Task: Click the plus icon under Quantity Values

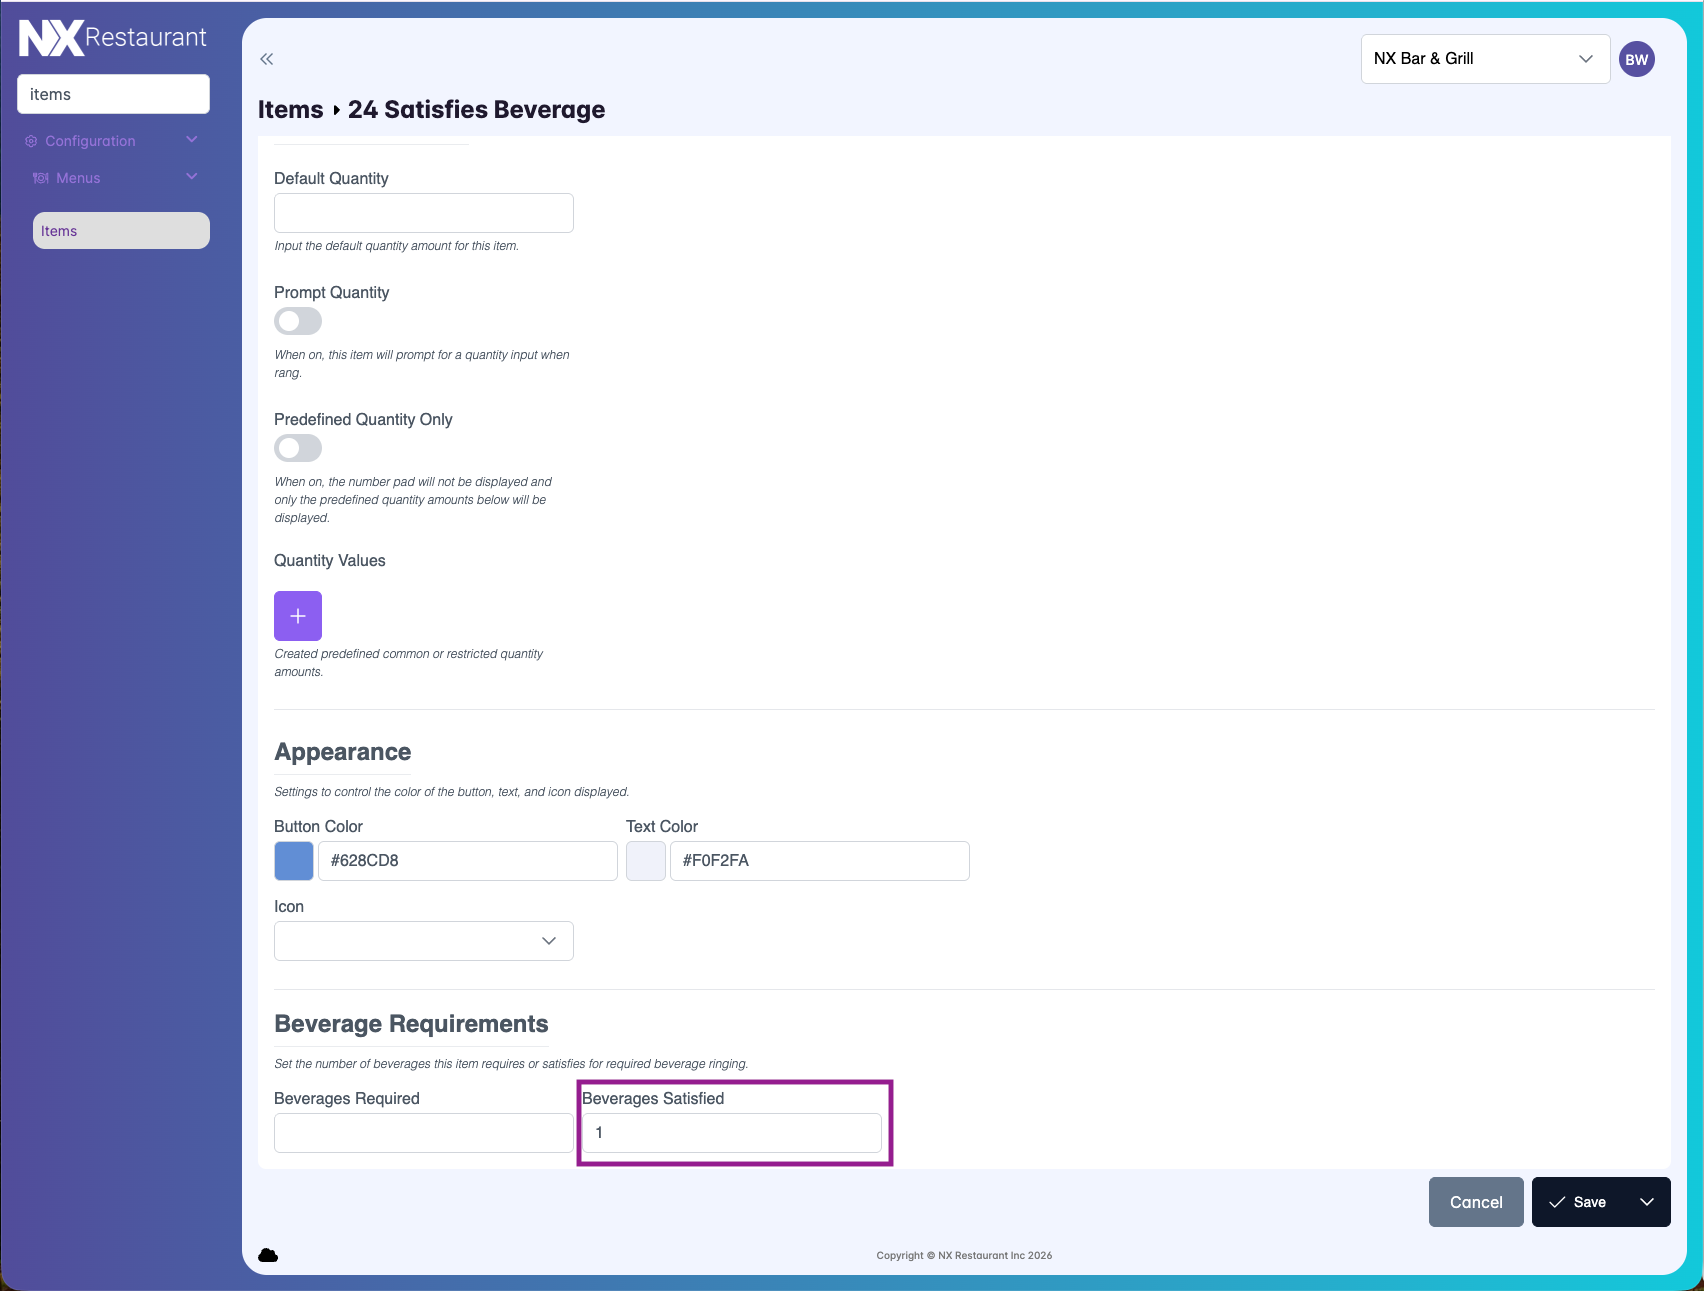Action: tap(298, 616)
